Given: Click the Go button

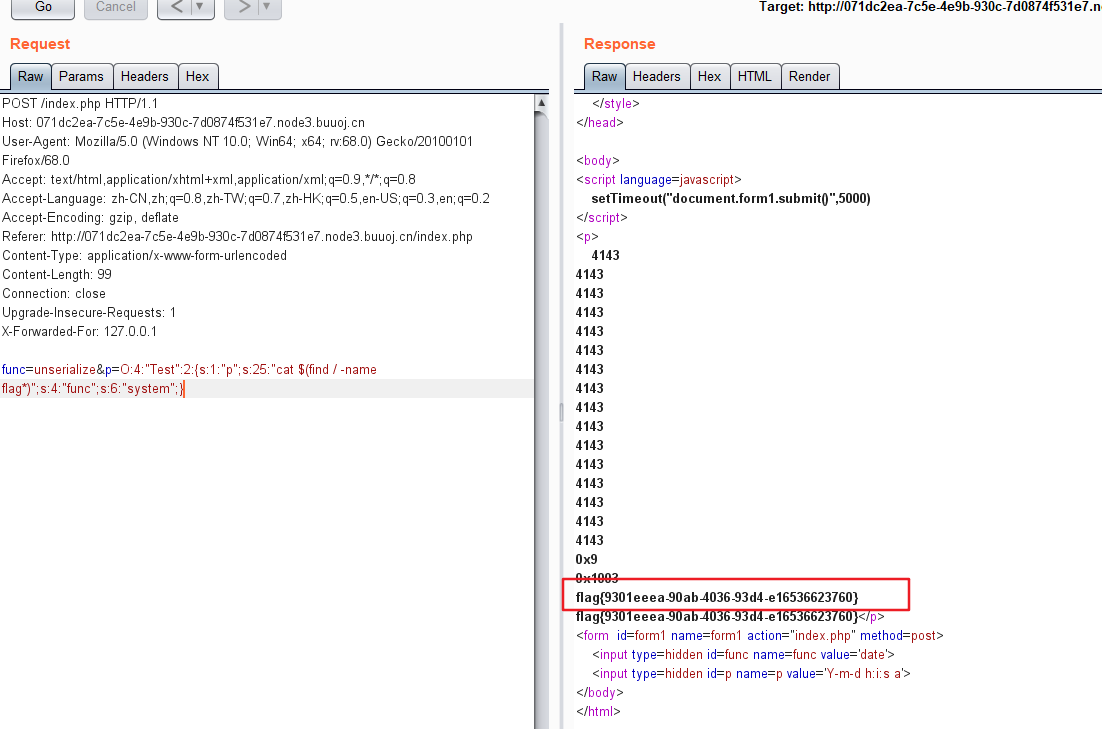Looking at the screenshot, I should [43, 7].
